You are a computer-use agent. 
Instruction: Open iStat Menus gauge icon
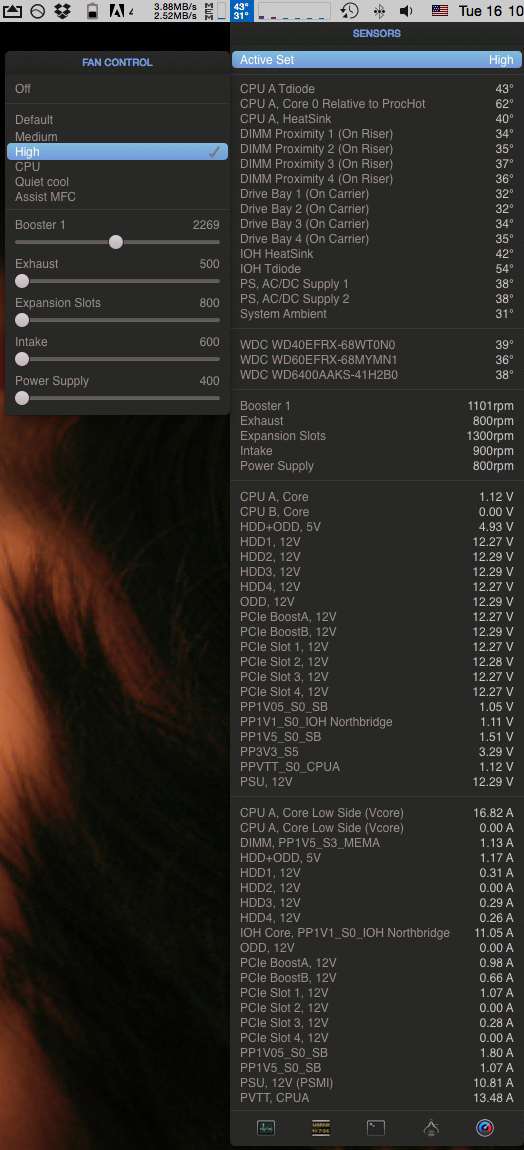486,1127
